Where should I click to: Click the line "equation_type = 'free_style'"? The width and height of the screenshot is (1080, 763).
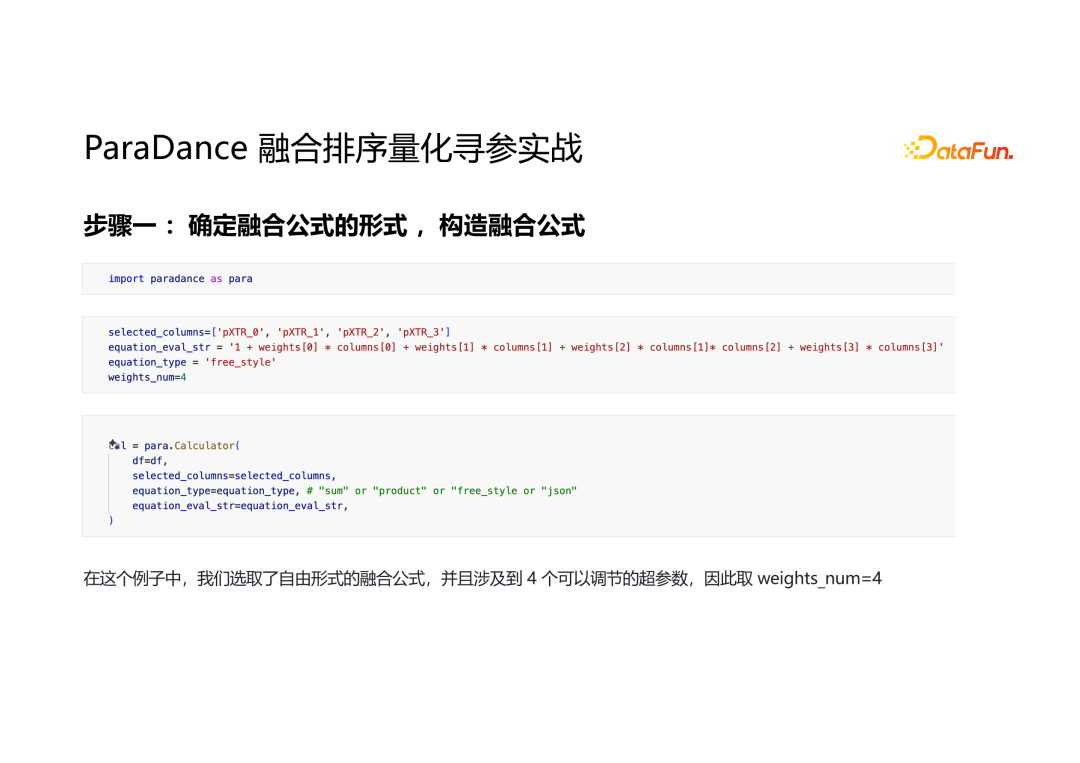[x=192, y=362]
